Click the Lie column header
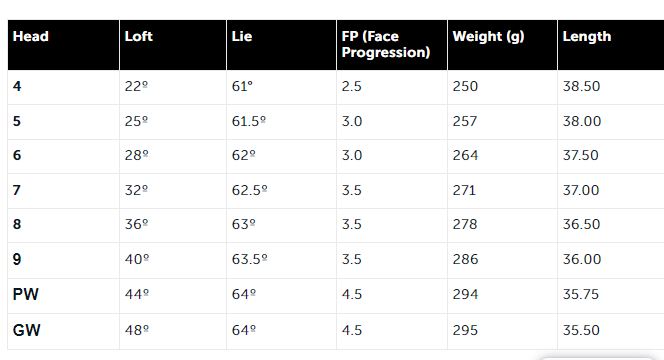 (x=242, y=36)
